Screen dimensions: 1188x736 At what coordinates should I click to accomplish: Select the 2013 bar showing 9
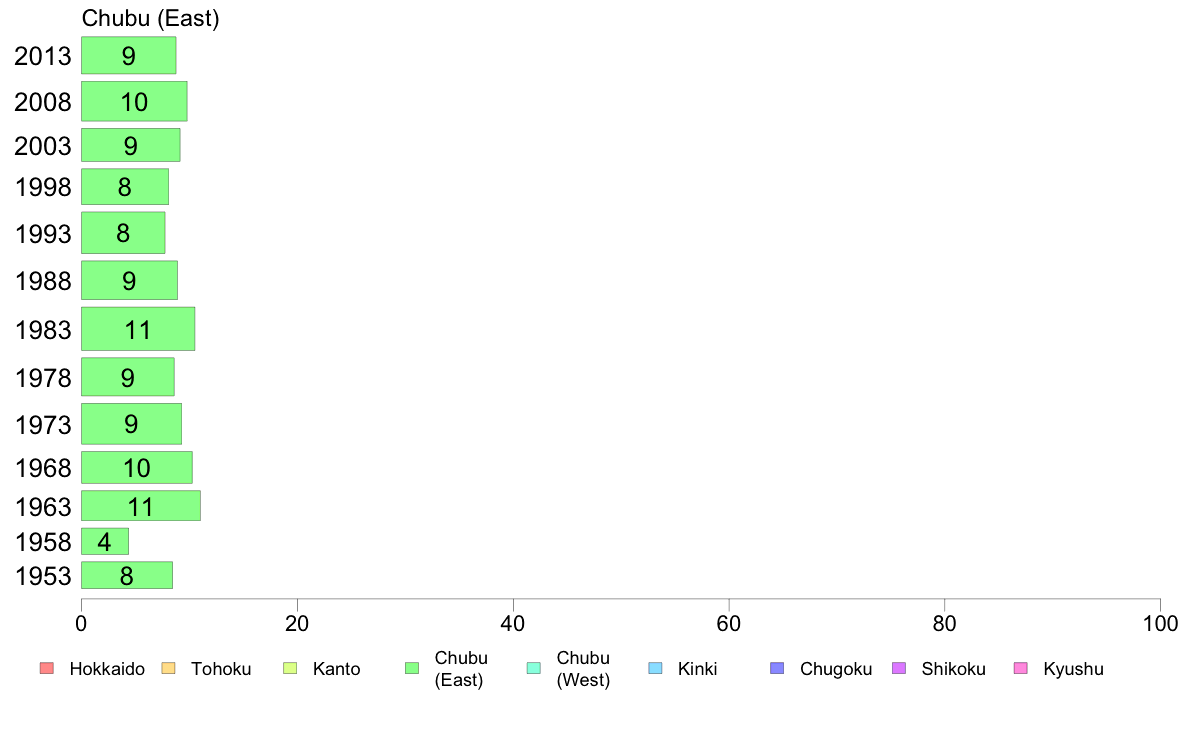(x=129, y=55)
